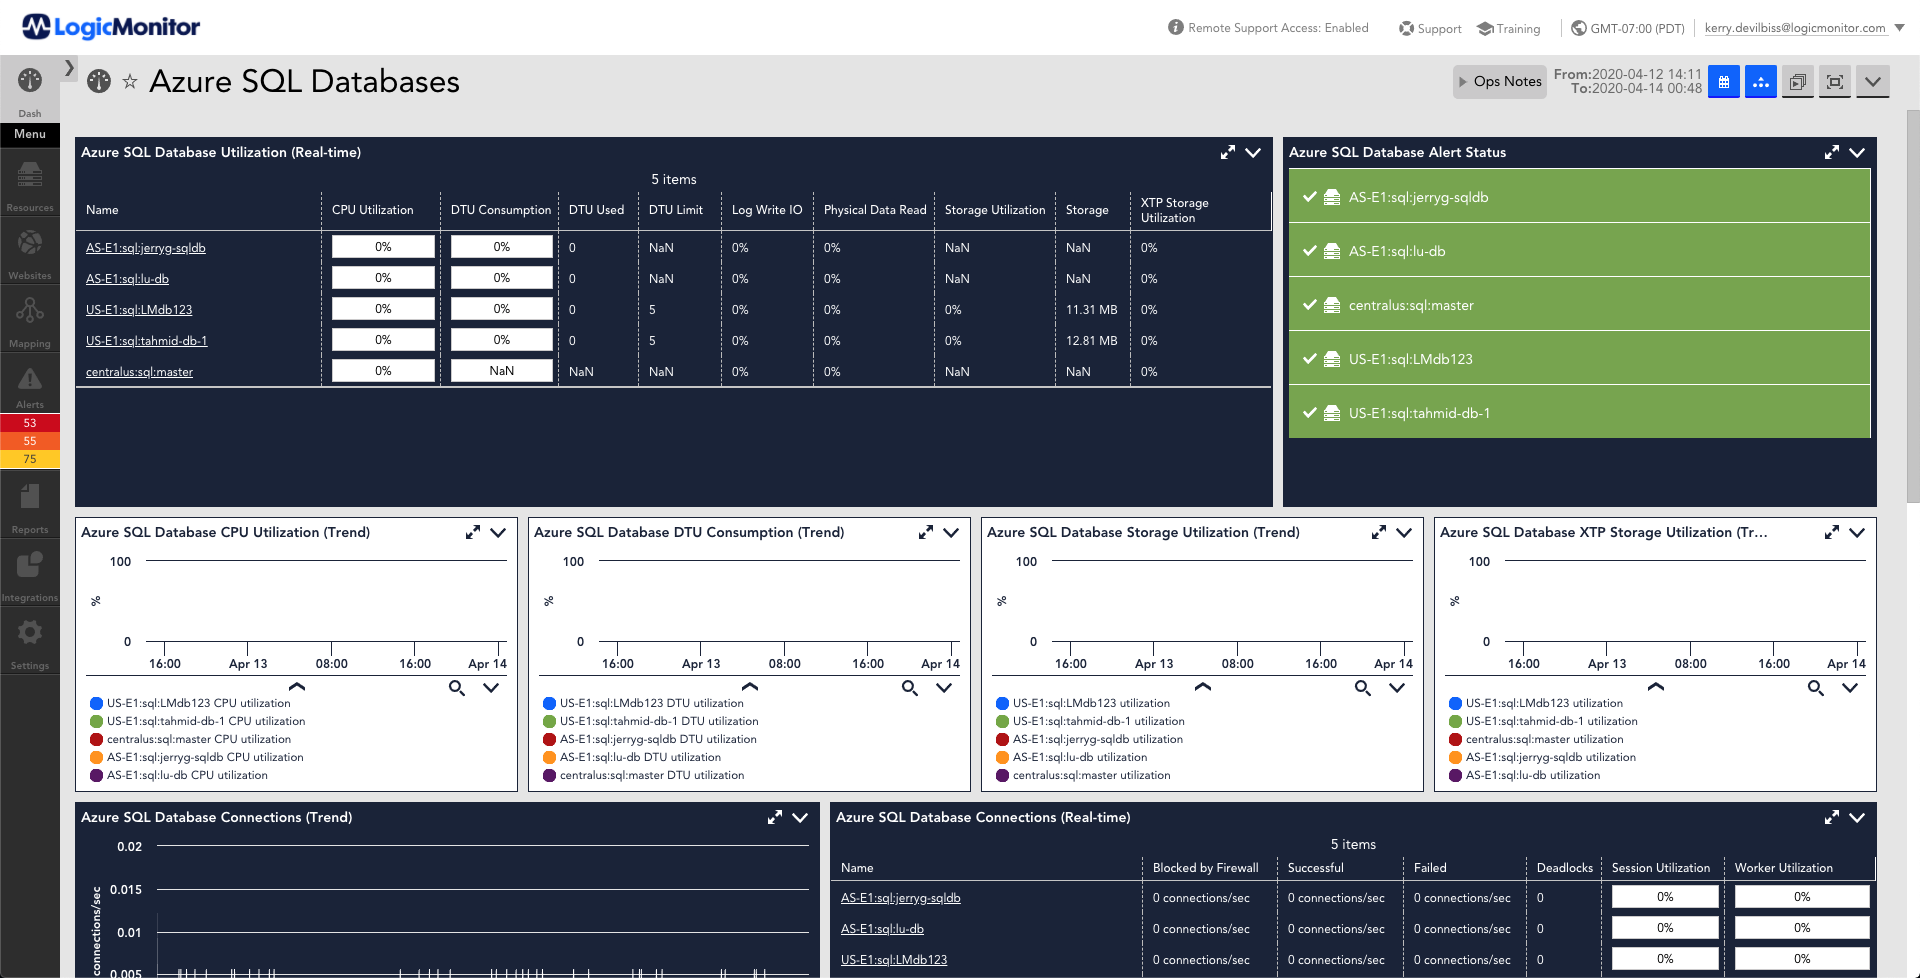Toggle centralus:sql:master DTU utilization legend series
The height and width of the screenshot is (978, 1920).
point(643,775)
